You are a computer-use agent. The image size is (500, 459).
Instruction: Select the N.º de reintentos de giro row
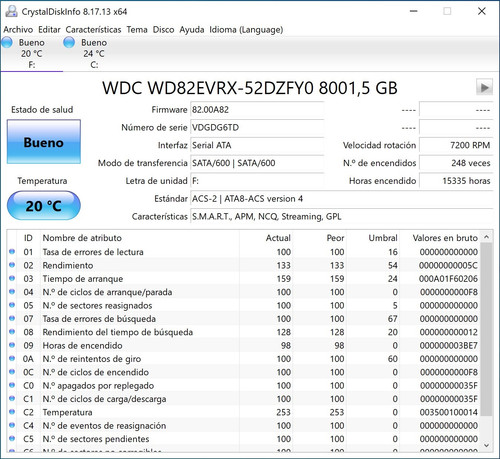click(244, 359)
